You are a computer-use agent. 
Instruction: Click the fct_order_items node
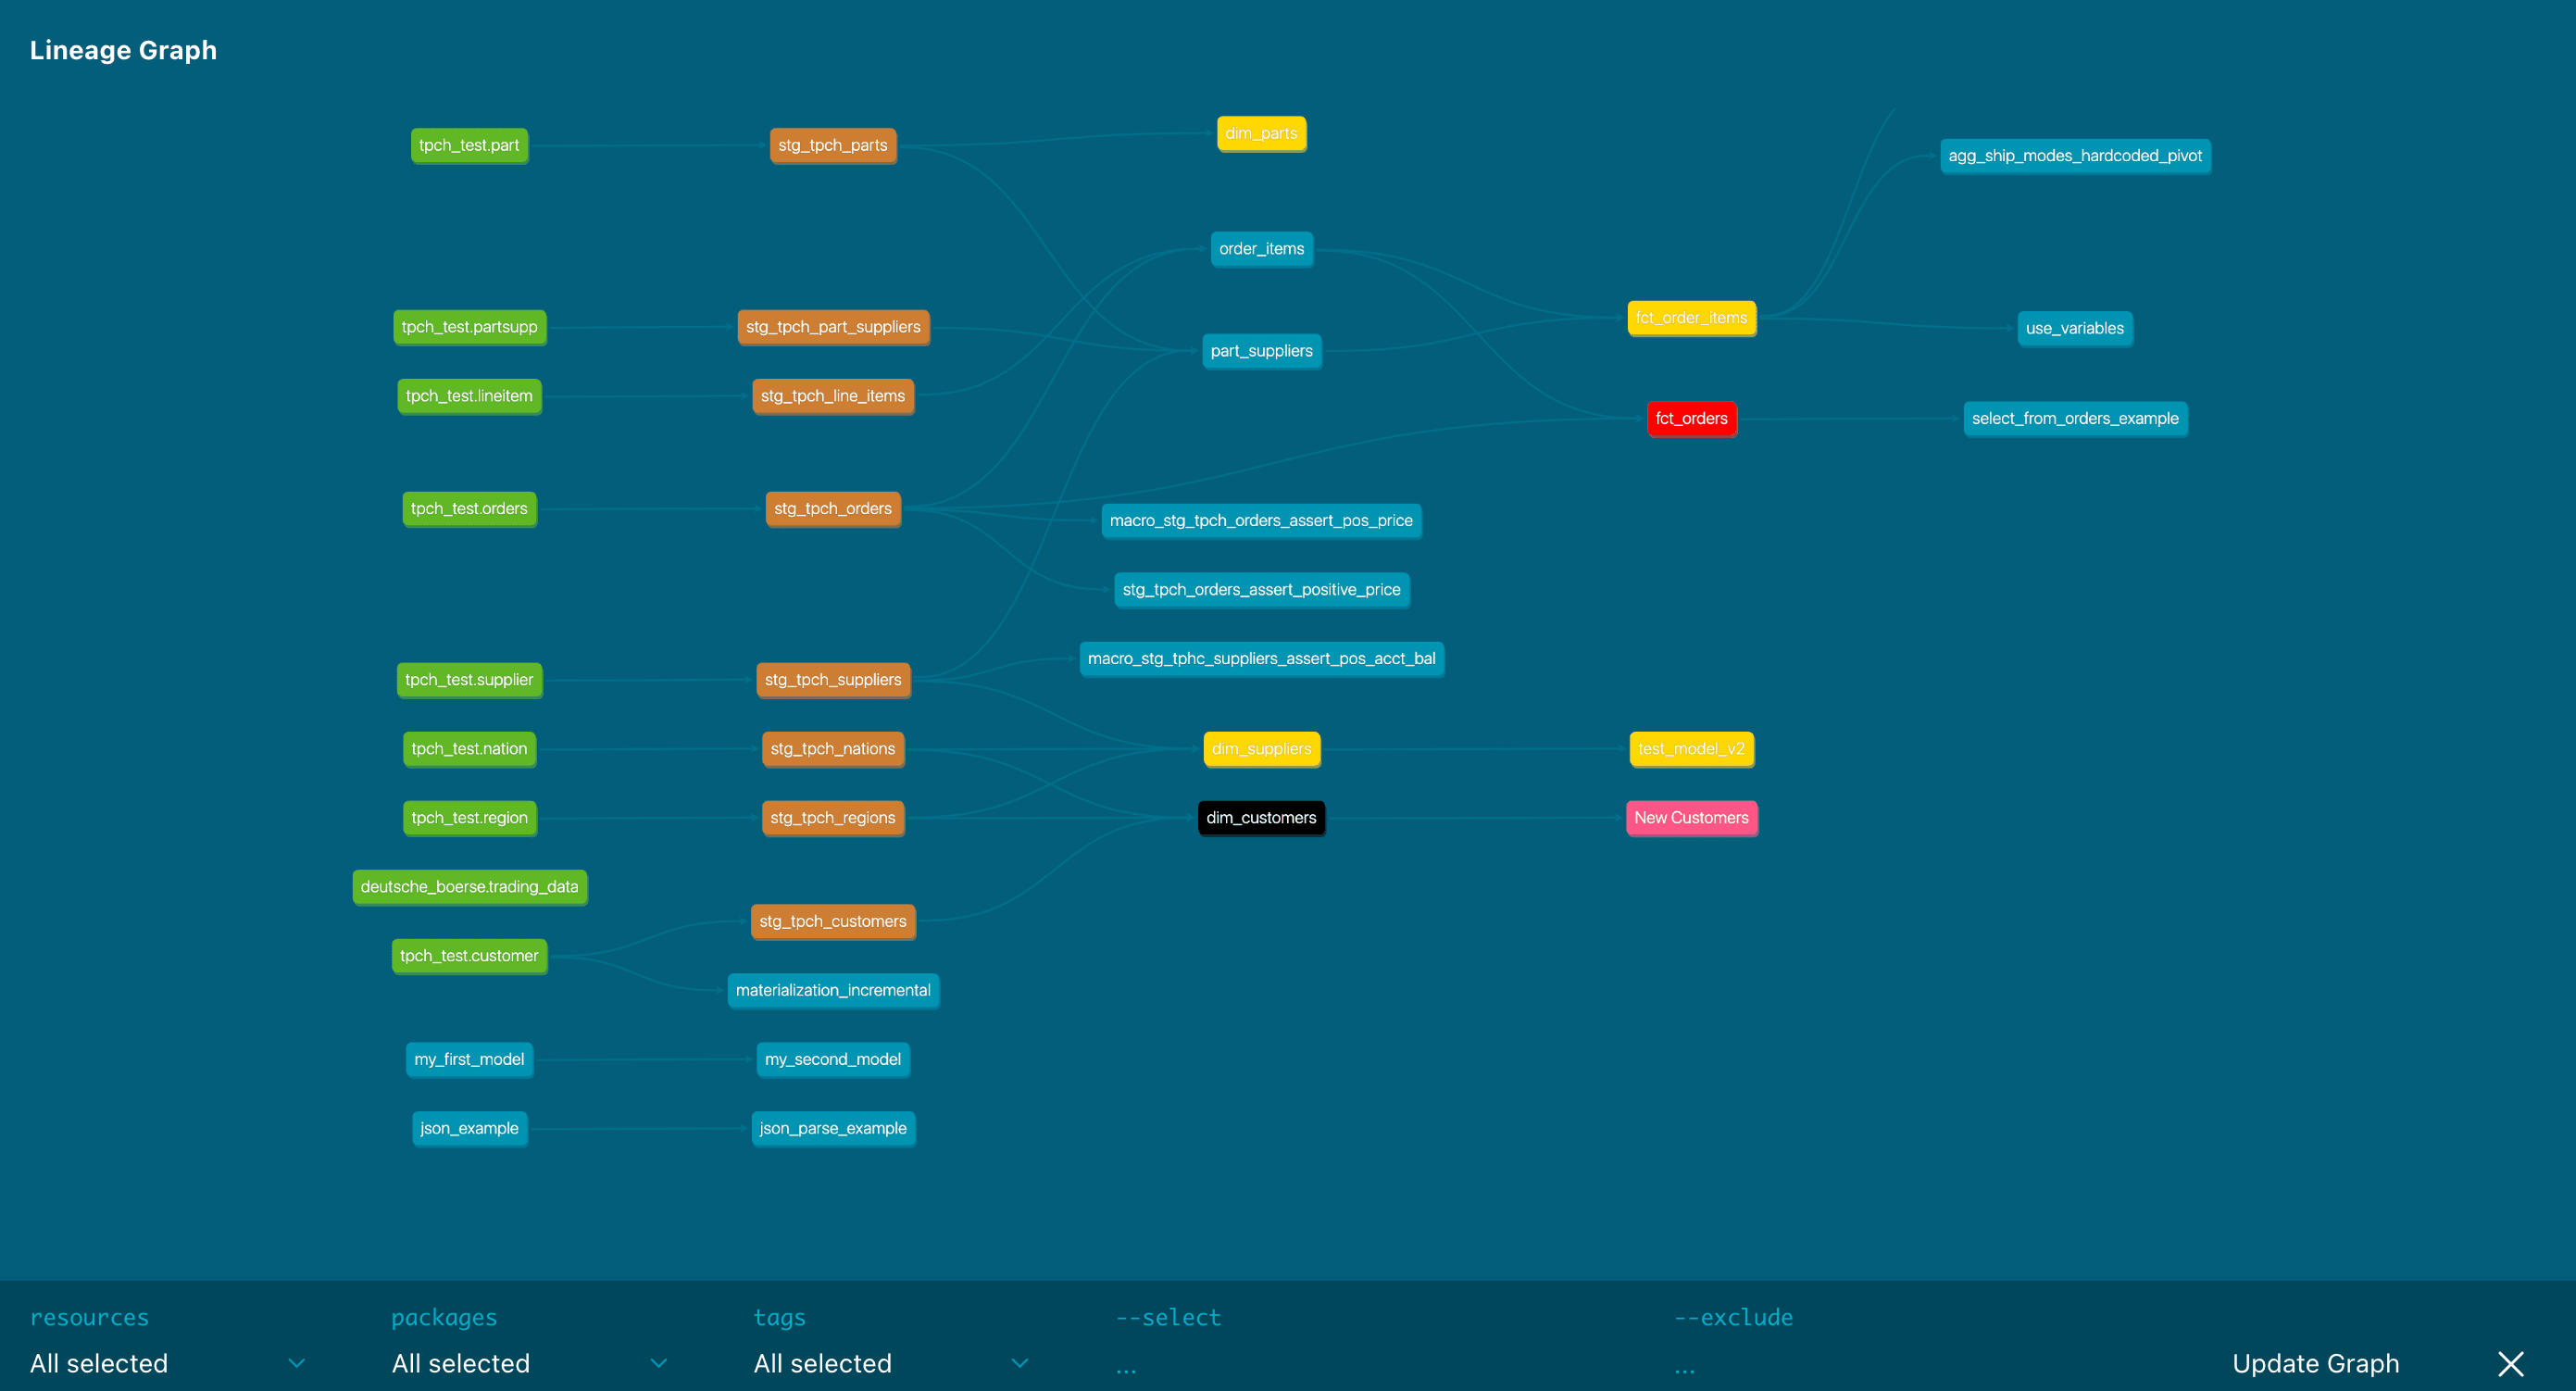point(1691,317)
